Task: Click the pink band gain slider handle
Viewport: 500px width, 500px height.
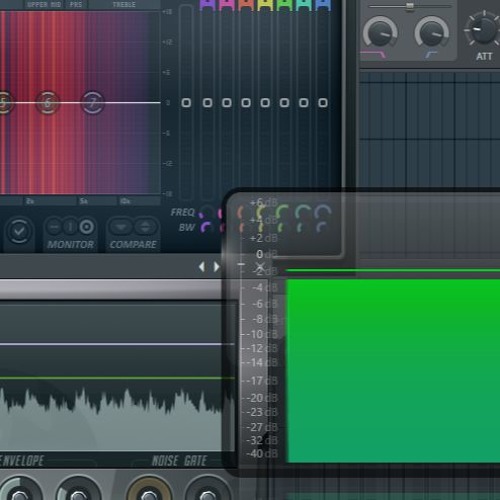Action: tap(227, 103)
